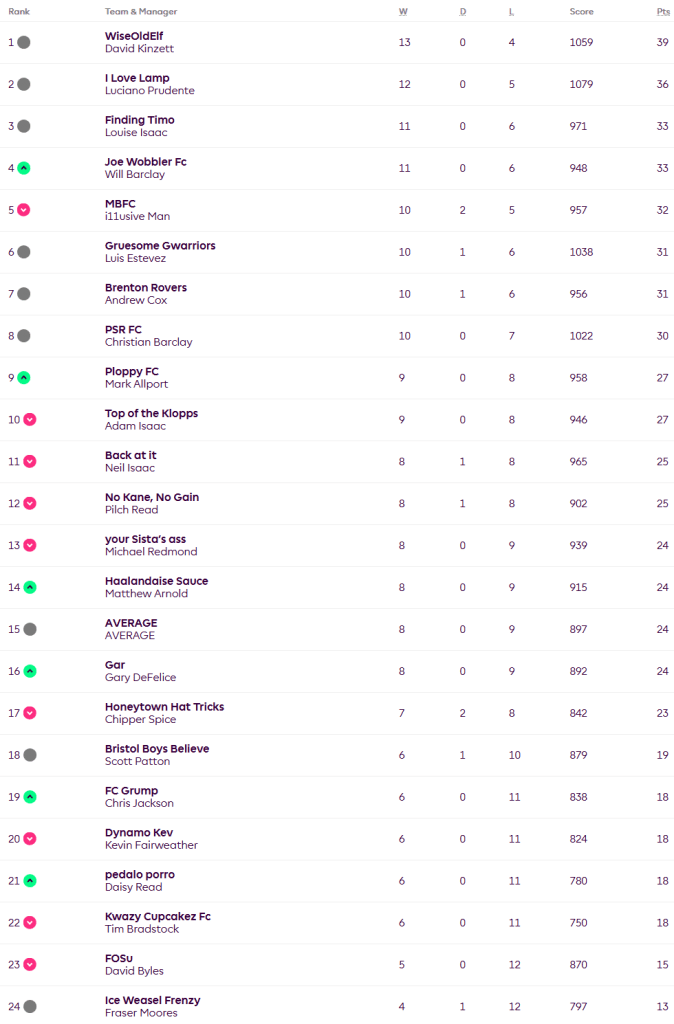Open the I Love Lamp team link

tap(137, 78)
